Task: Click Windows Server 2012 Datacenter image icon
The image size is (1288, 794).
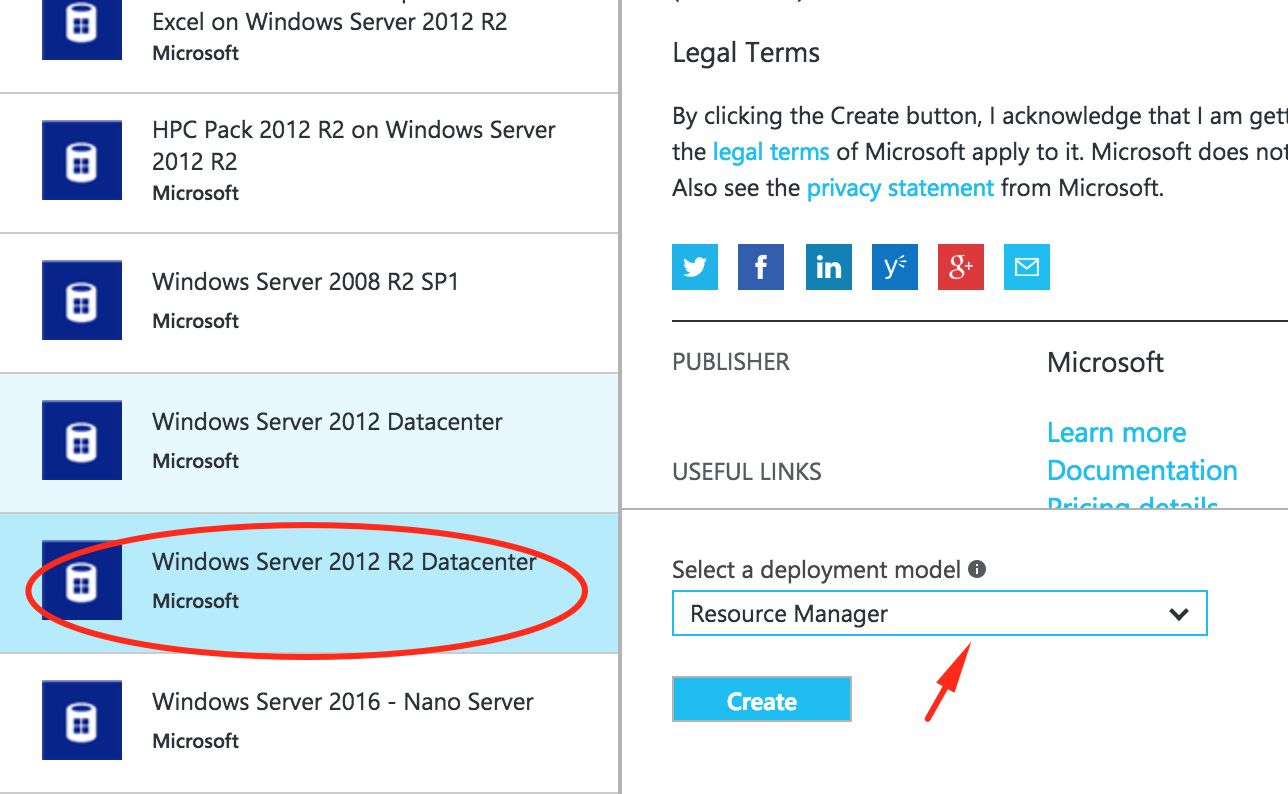Action: [x=82, y=440]
